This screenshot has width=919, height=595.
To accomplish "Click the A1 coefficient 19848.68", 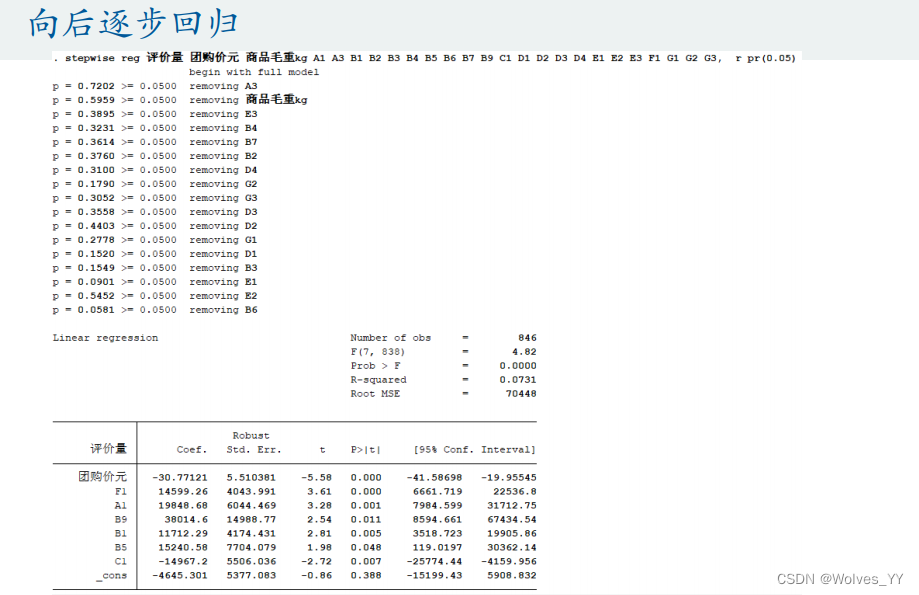I will pyautogui.click(x=183, y=506).
